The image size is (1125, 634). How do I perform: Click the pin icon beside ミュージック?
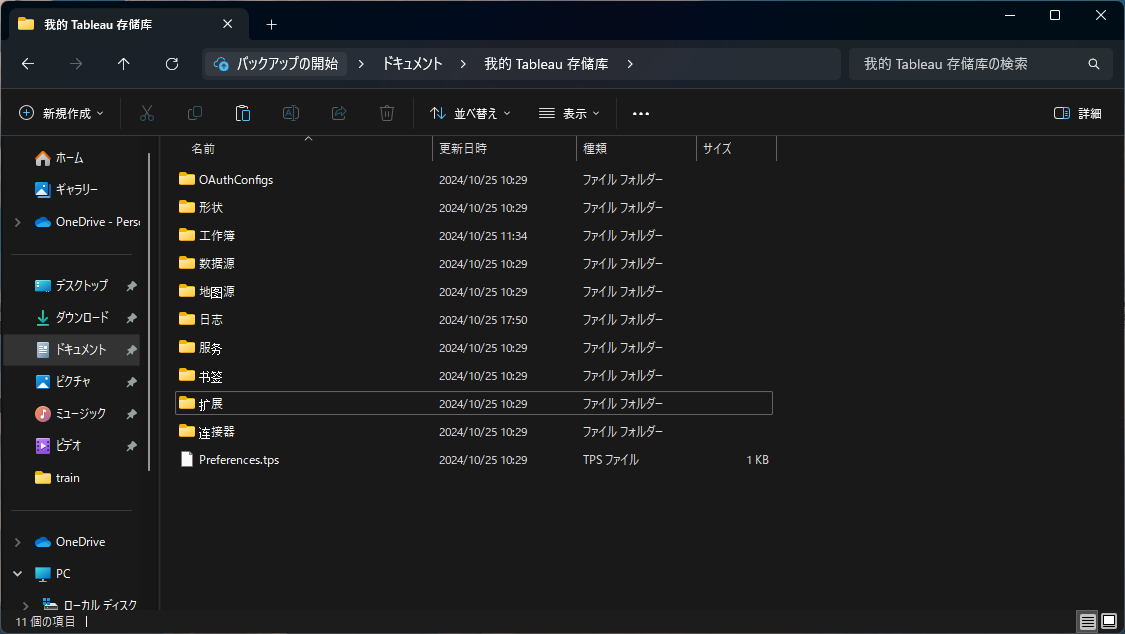click(131, 415)
